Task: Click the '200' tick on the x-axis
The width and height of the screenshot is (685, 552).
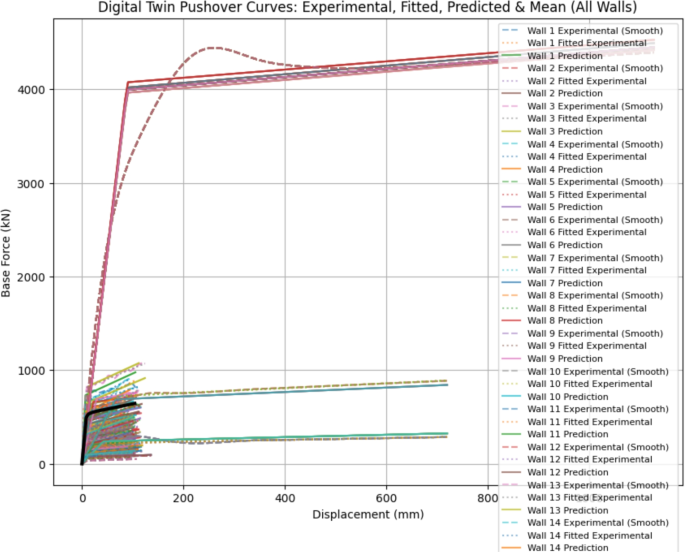Action: [183, 498]
